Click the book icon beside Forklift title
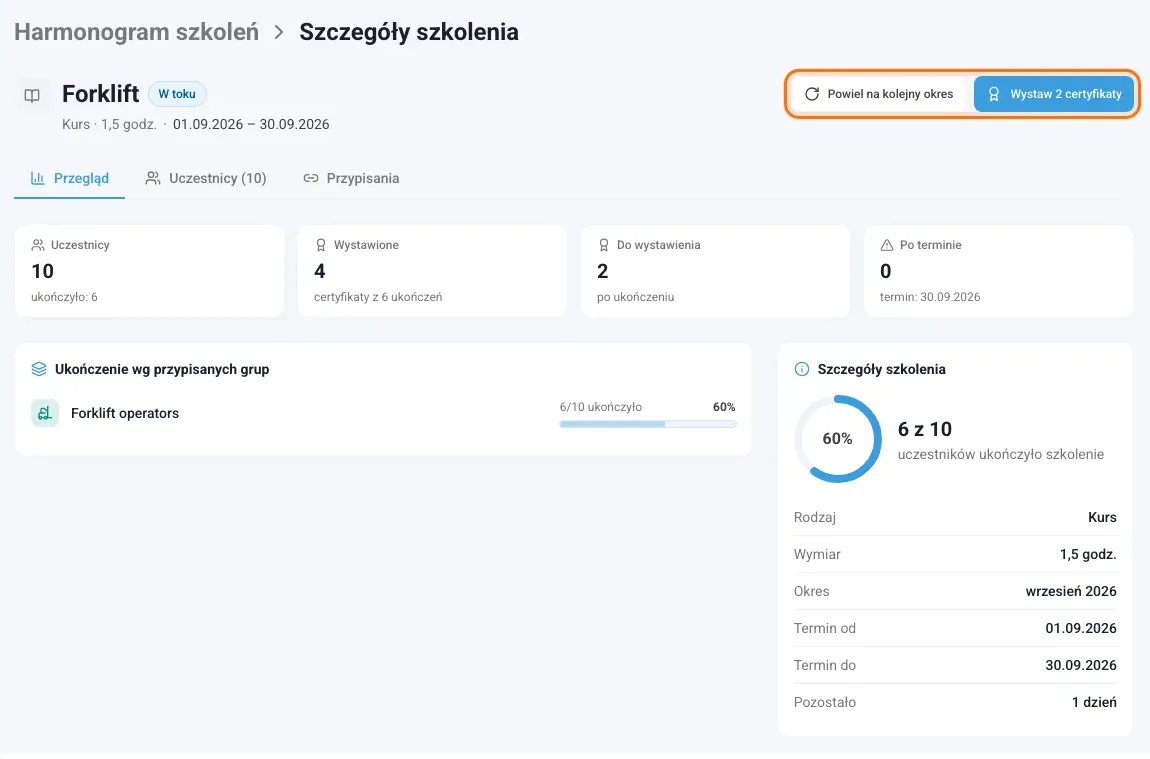The height and width of the screenshot is (759, 1150). [x=32, y=95]
